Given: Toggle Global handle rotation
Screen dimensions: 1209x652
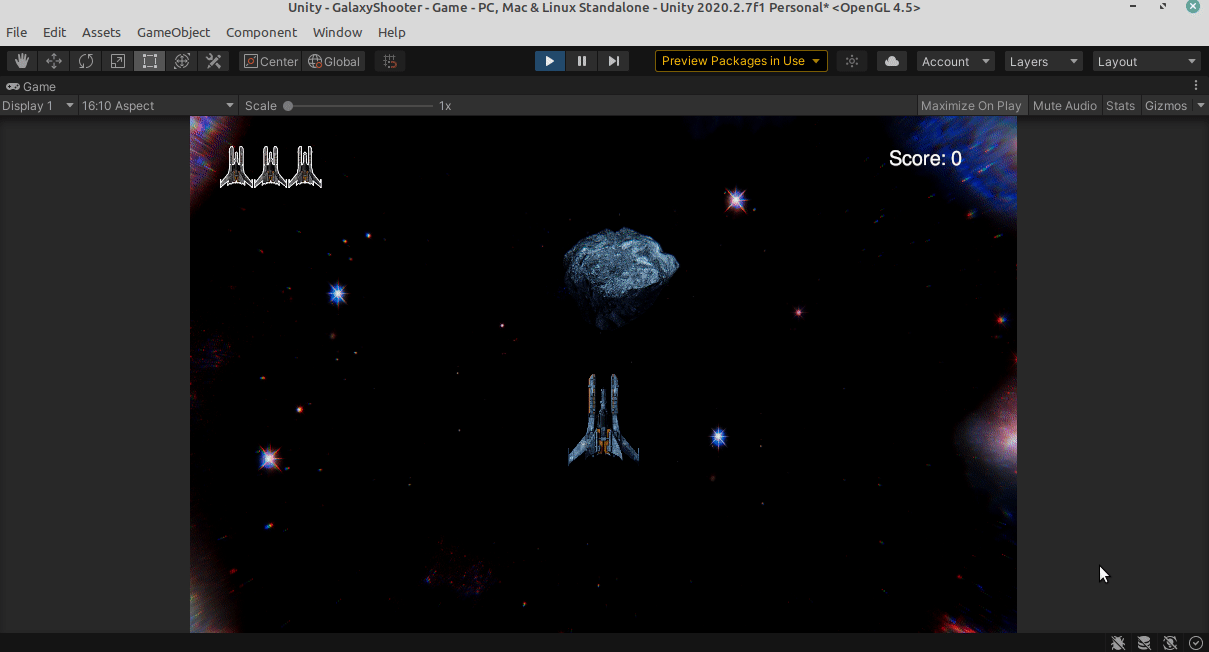Looking at the screenshot, I should point(334,61).
